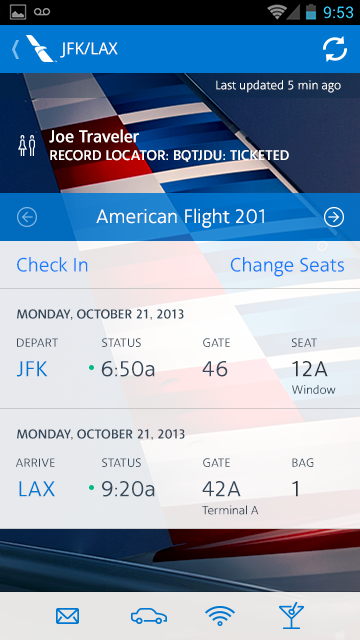Open the envelope message icon
360x640 pixels.
(67, 616)
